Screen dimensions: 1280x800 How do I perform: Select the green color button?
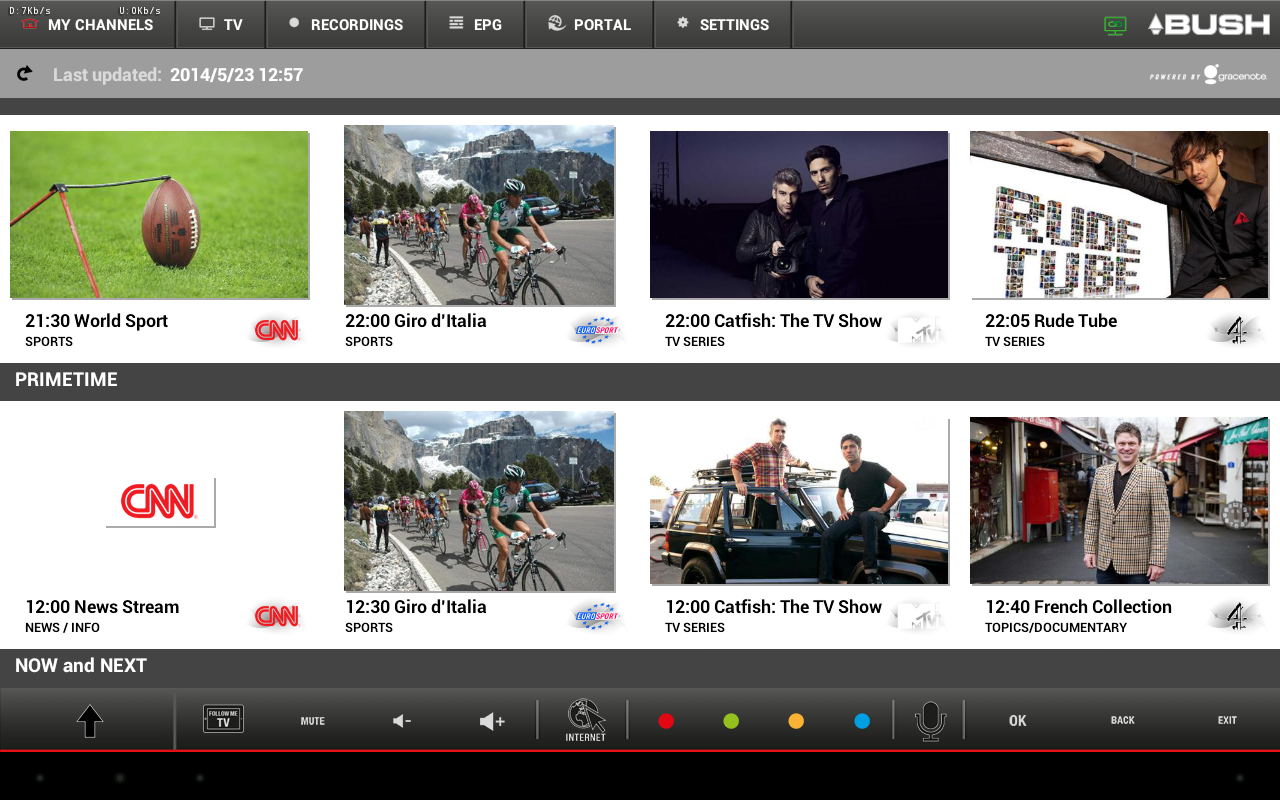(x=731, y=721)
